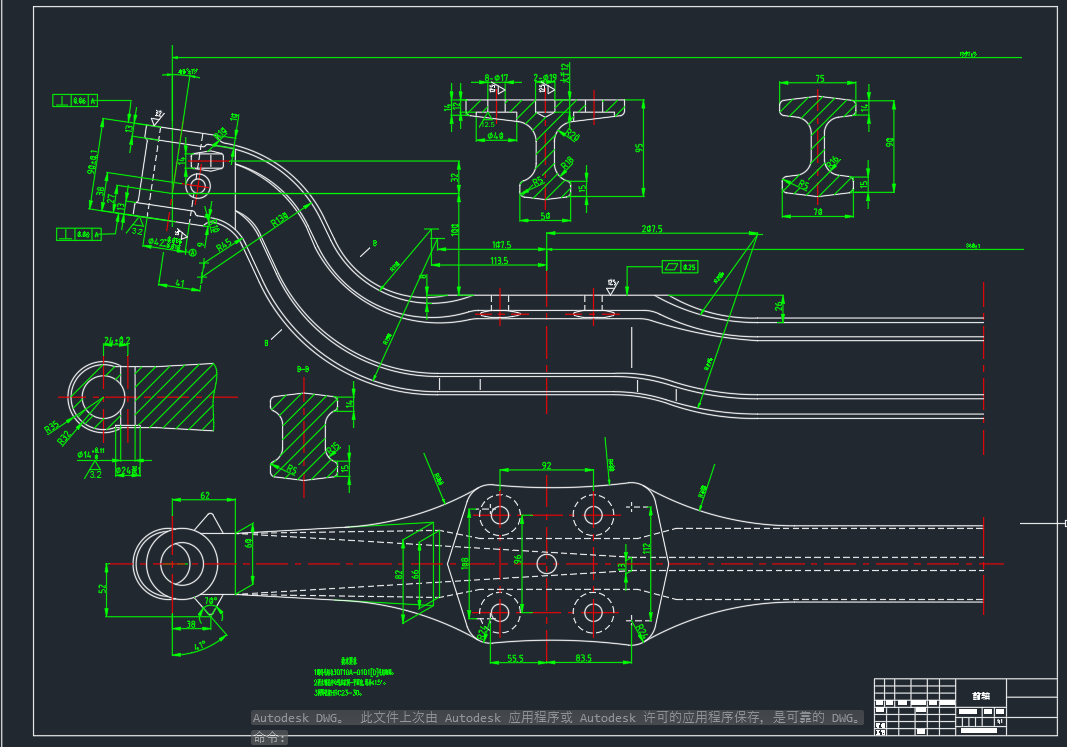The width and height of the screenshot is (1067, 747).
Task: Select the 12.5 surface roughness value
Action: (489, 124)
